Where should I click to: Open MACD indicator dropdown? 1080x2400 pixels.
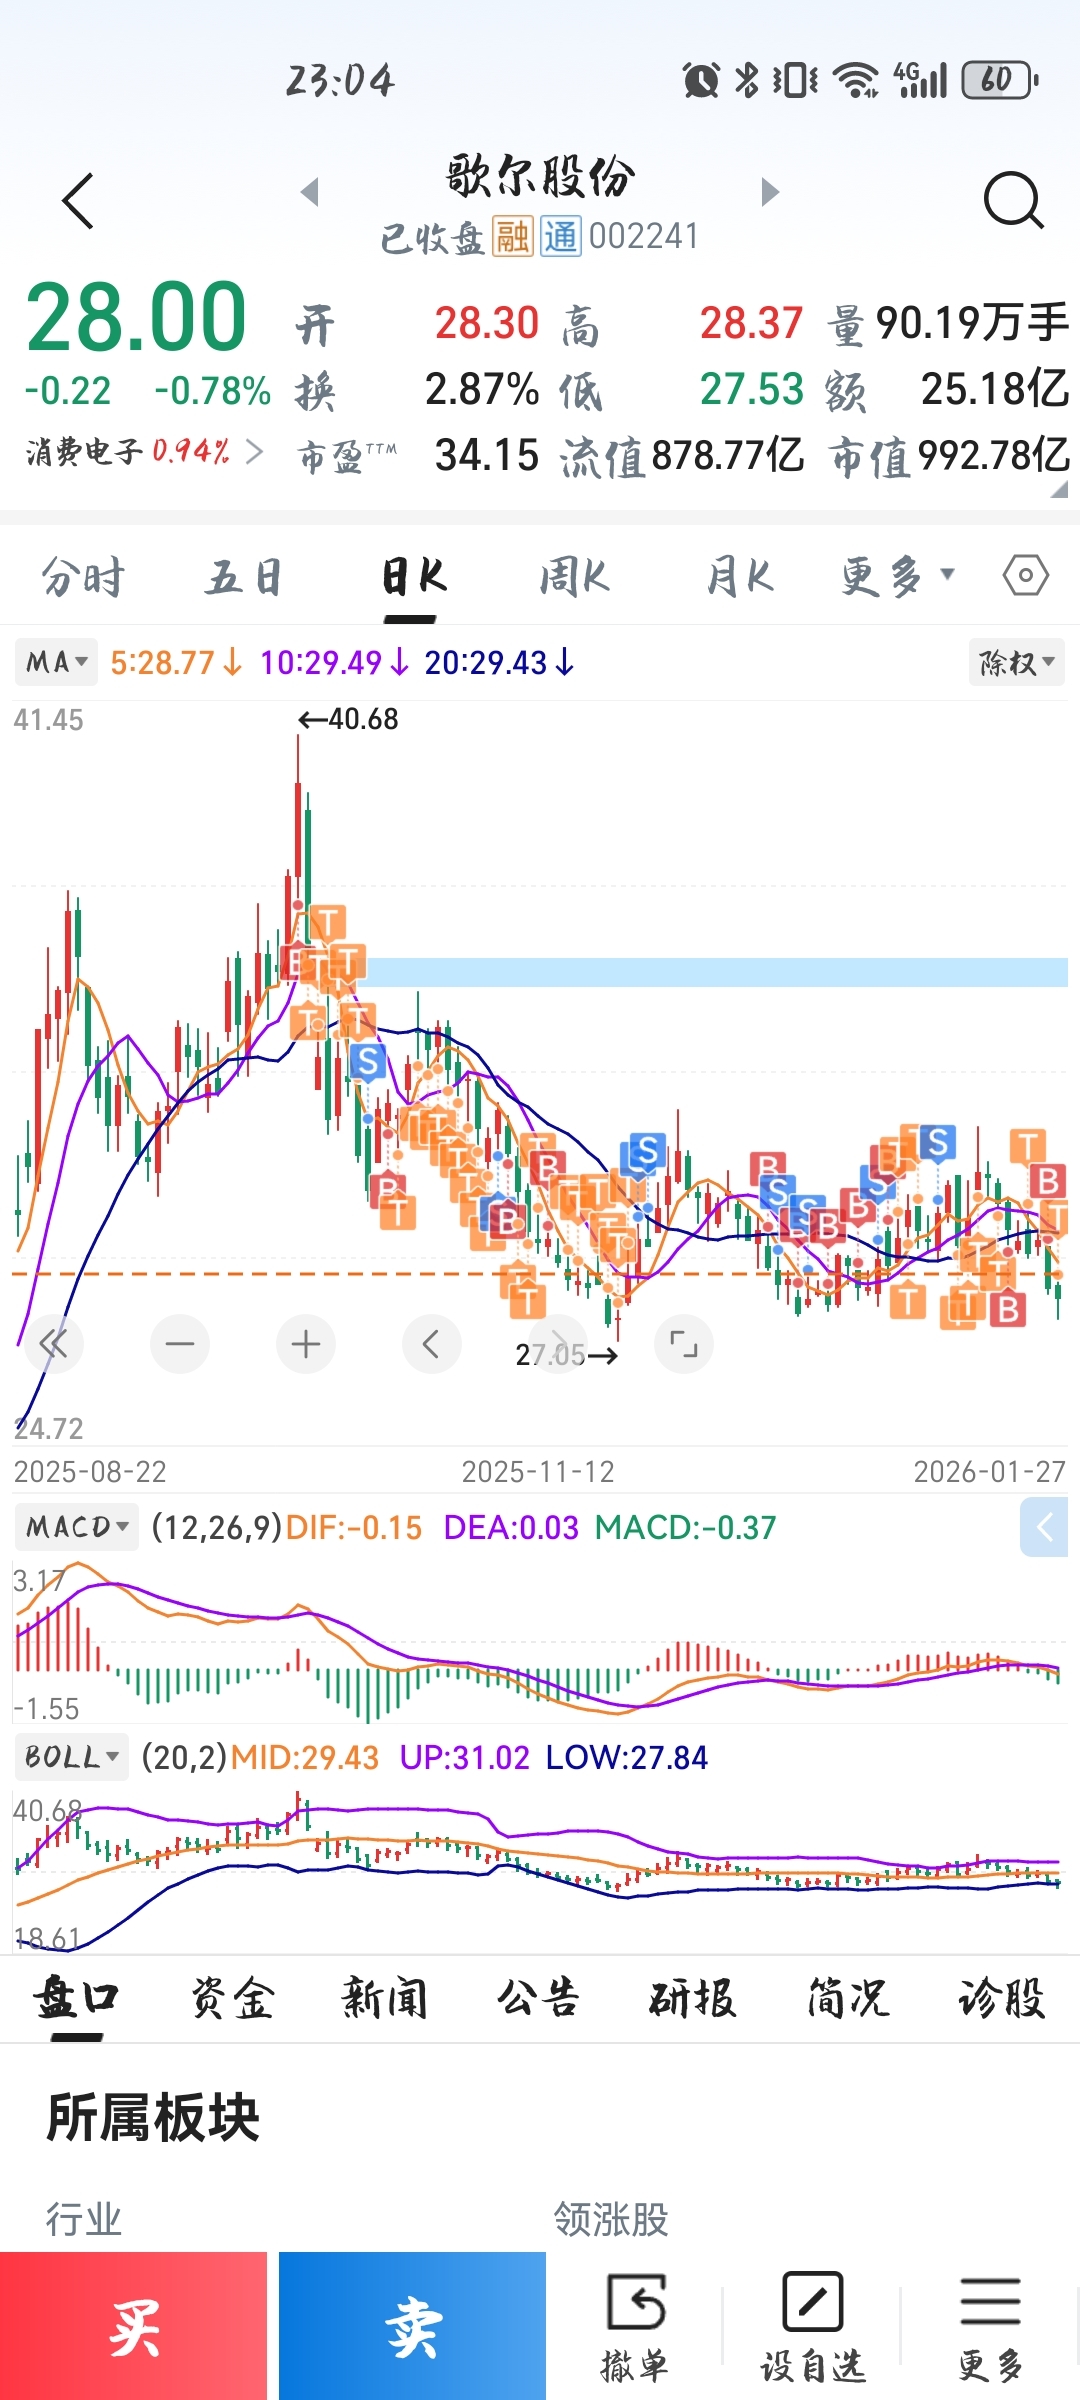[76, 1527]
